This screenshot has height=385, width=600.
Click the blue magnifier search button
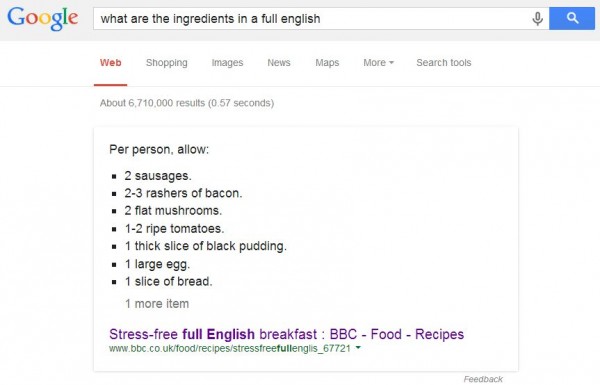tap(572, 18)
